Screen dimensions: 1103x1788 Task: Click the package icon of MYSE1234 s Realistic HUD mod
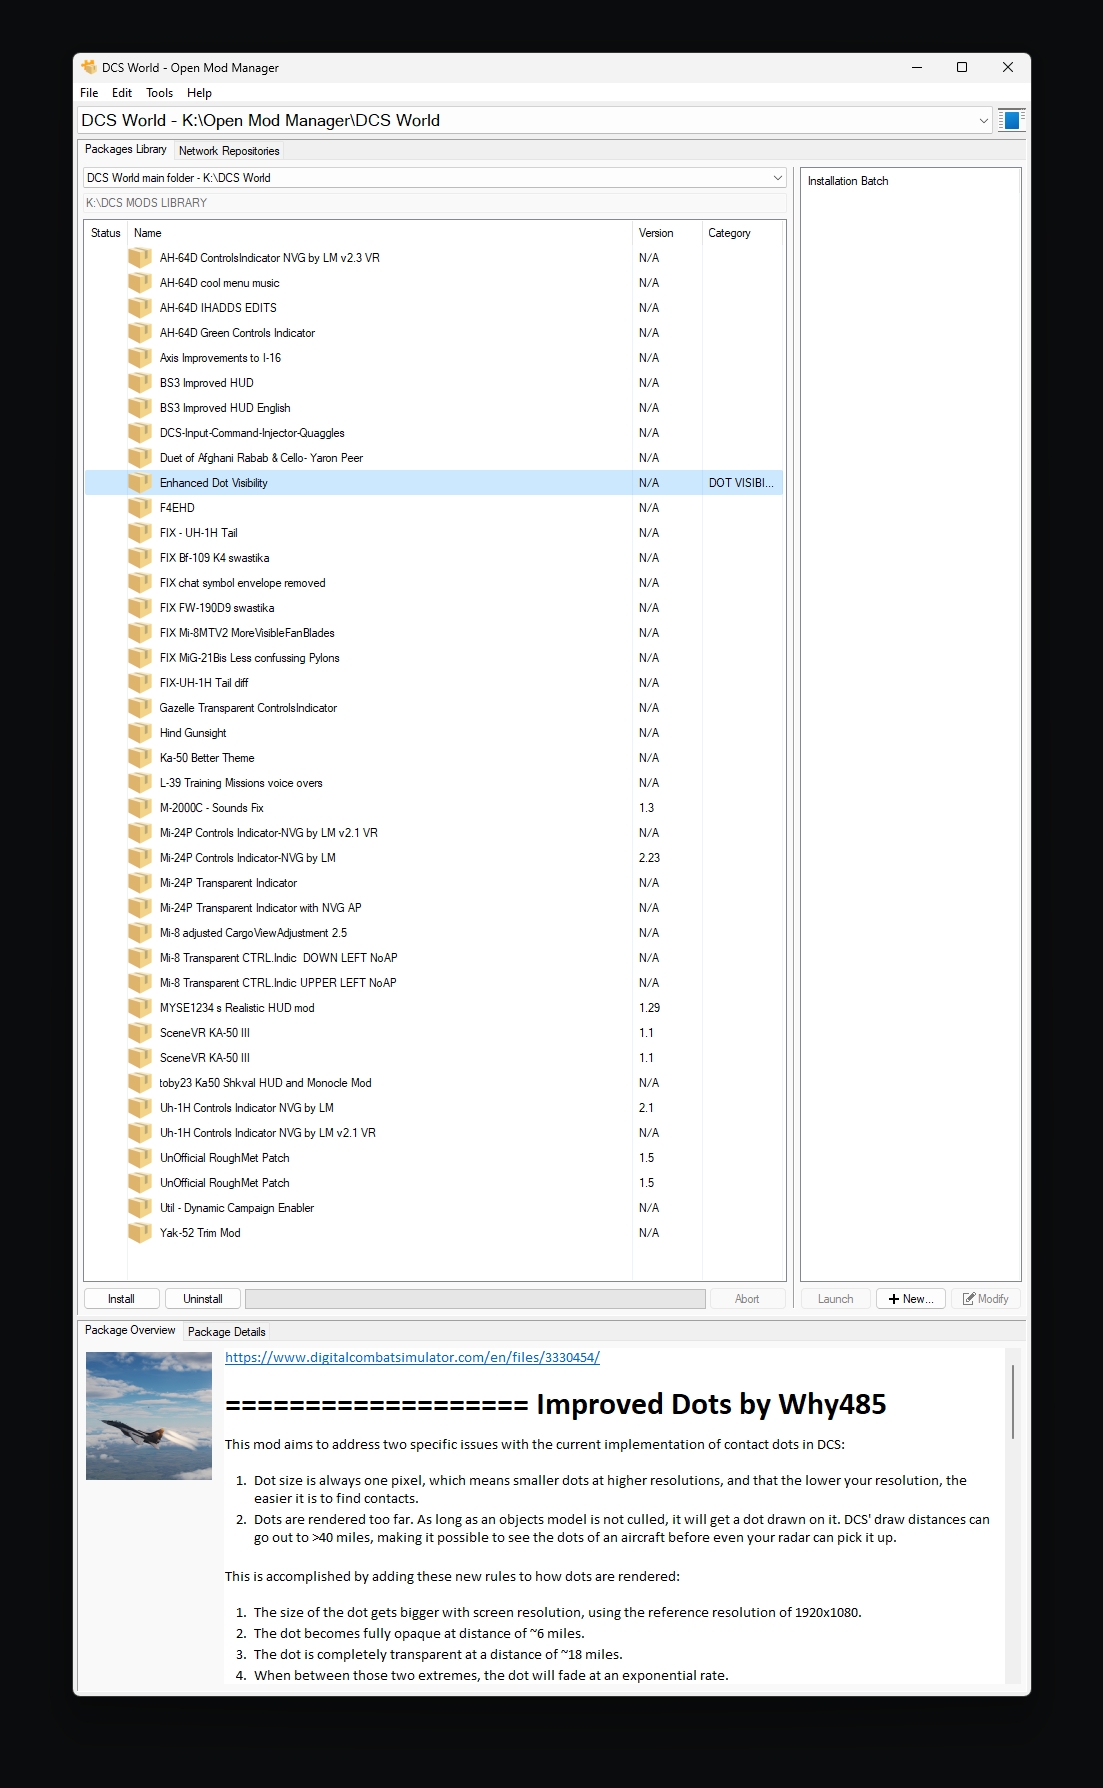(140, 1007)
